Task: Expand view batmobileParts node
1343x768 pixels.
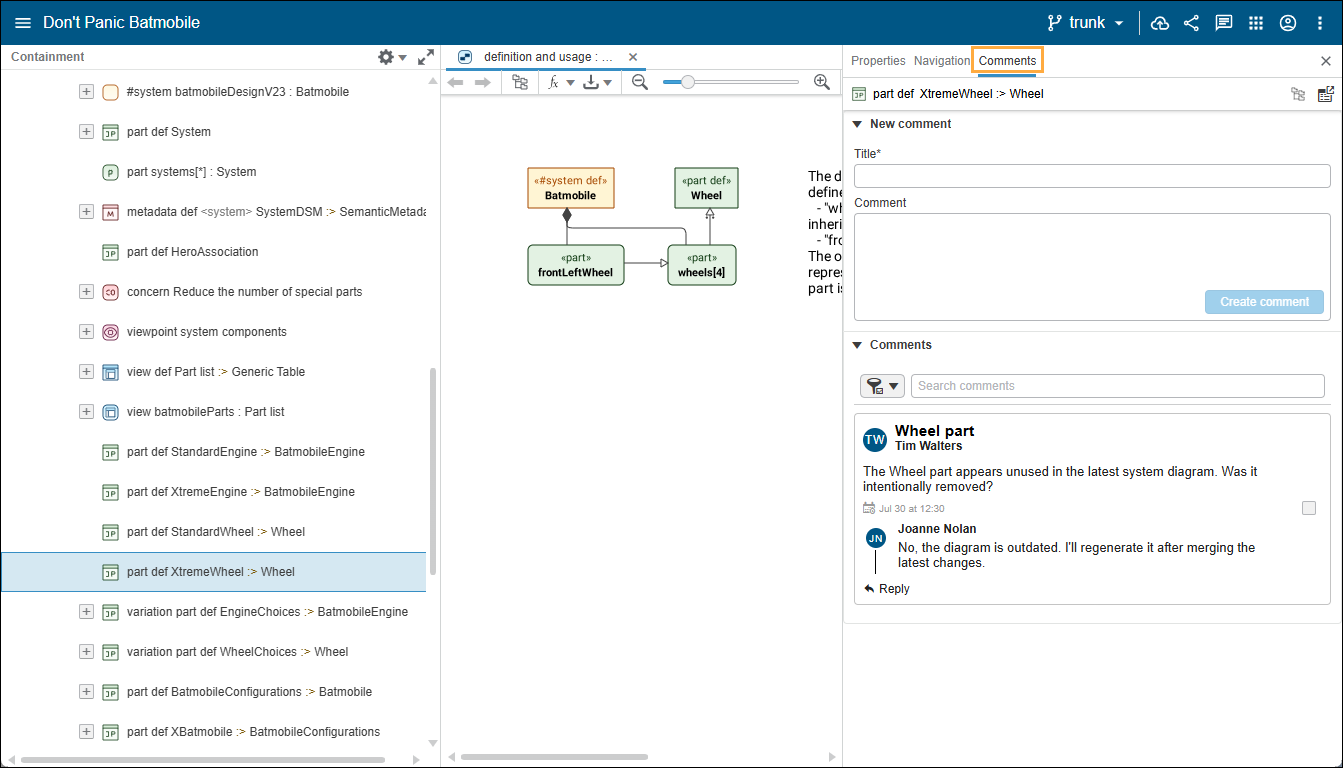Action: (x=86, y=412)
